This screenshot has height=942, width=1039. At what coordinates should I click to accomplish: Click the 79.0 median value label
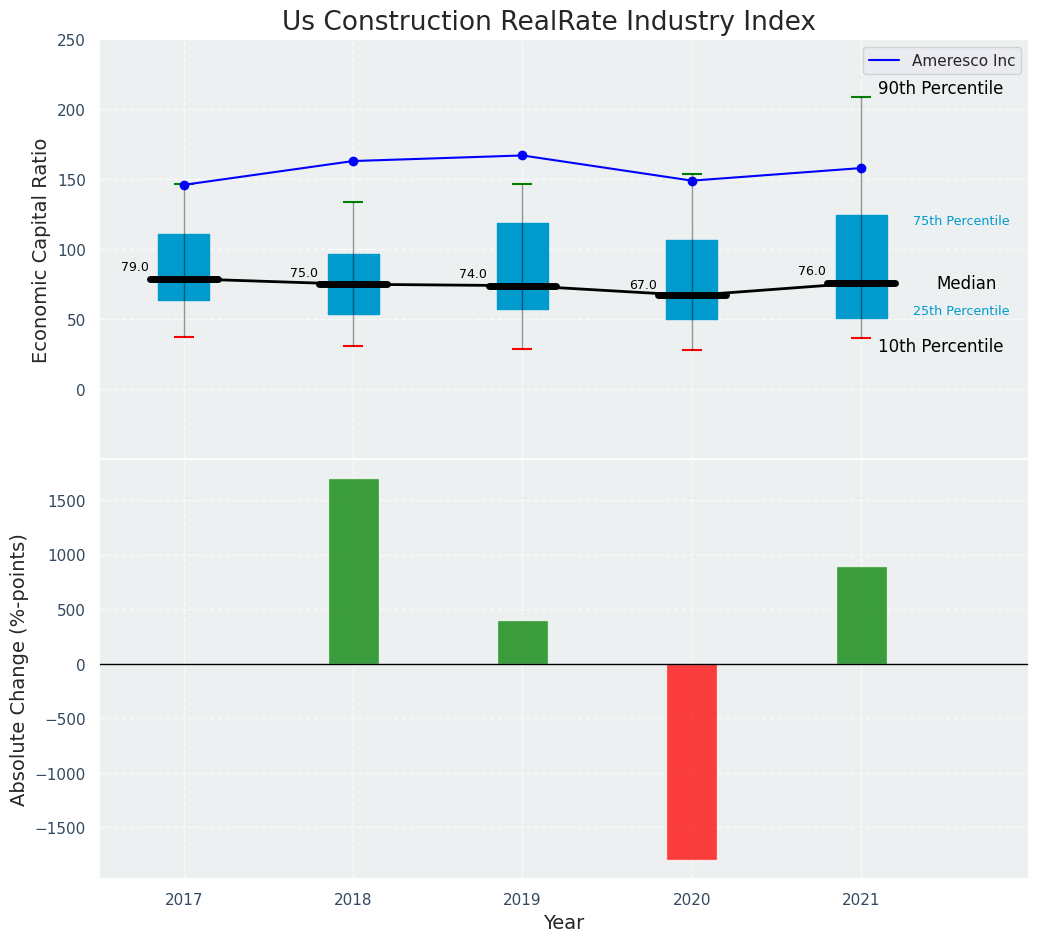tap(135, 267)
